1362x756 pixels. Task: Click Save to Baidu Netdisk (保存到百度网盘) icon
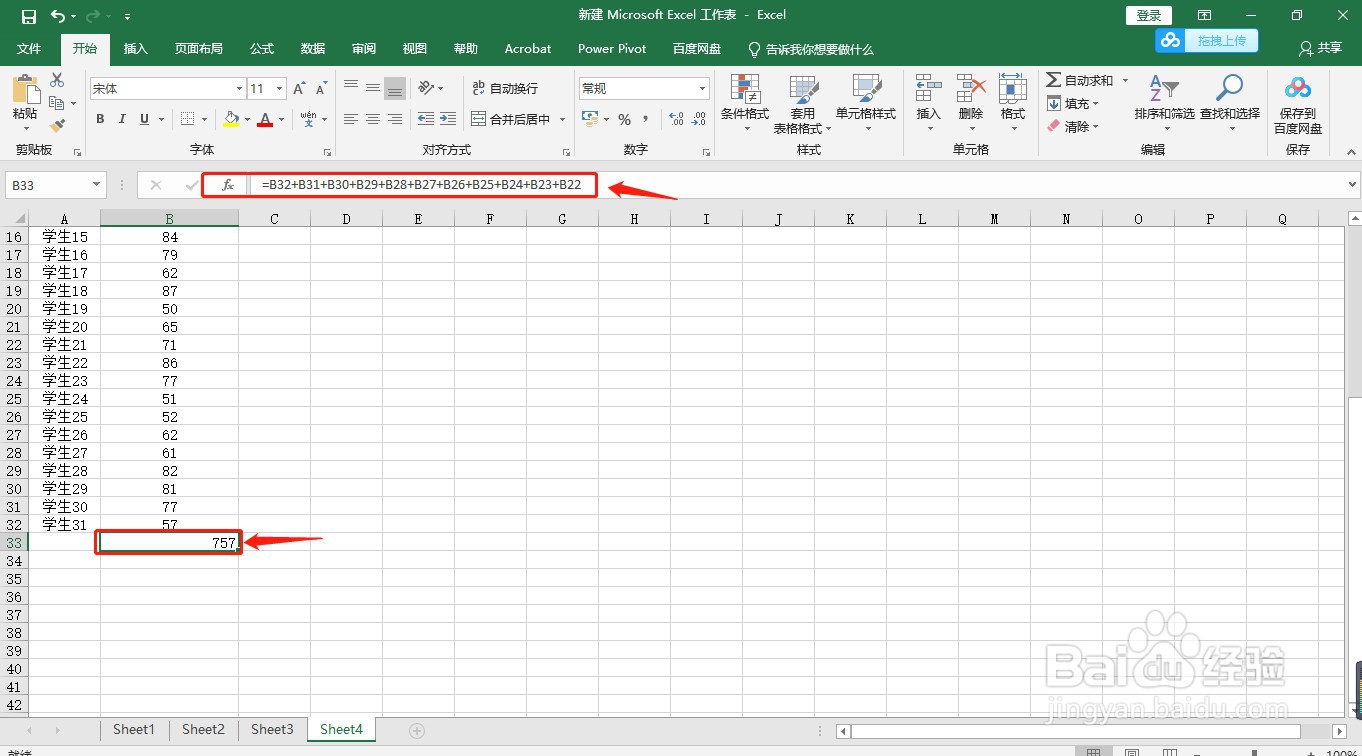(1298, 104)
